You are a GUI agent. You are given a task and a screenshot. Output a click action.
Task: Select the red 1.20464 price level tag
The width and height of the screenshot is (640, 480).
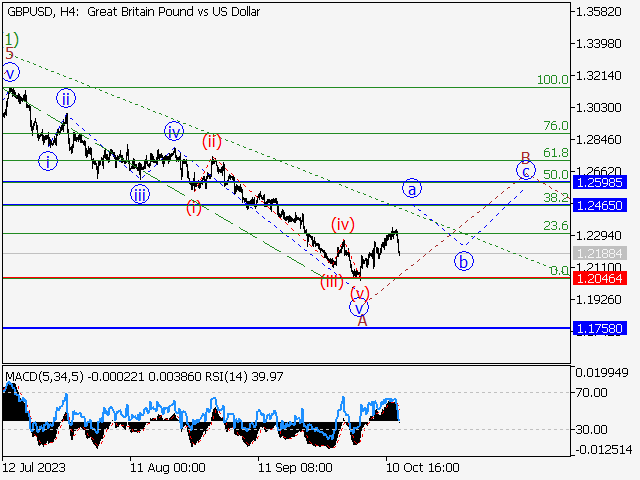pyautogui.click(x=600, y=279)
